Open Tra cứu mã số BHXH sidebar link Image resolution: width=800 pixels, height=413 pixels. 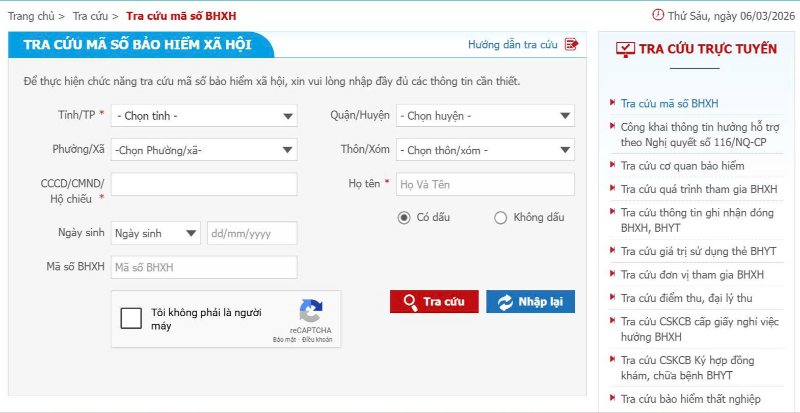[x=669, y=104]
